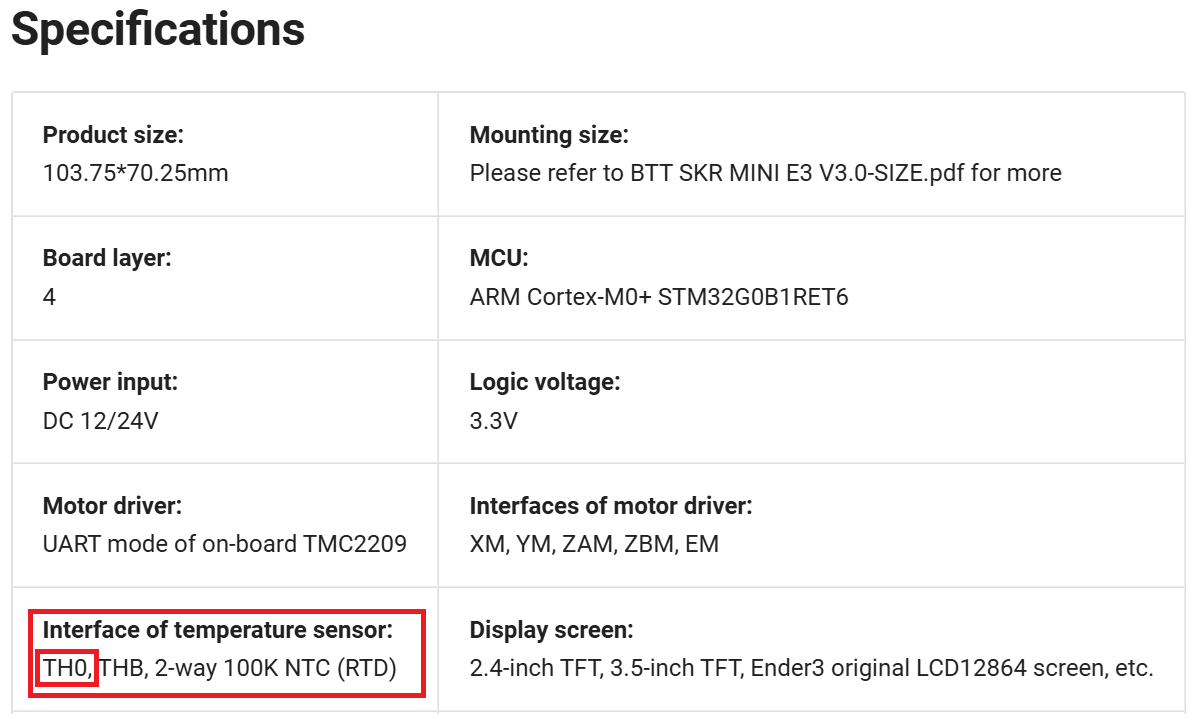
Task: Click the 'Motor driver:' label
Action: click(x=112, y=506)
